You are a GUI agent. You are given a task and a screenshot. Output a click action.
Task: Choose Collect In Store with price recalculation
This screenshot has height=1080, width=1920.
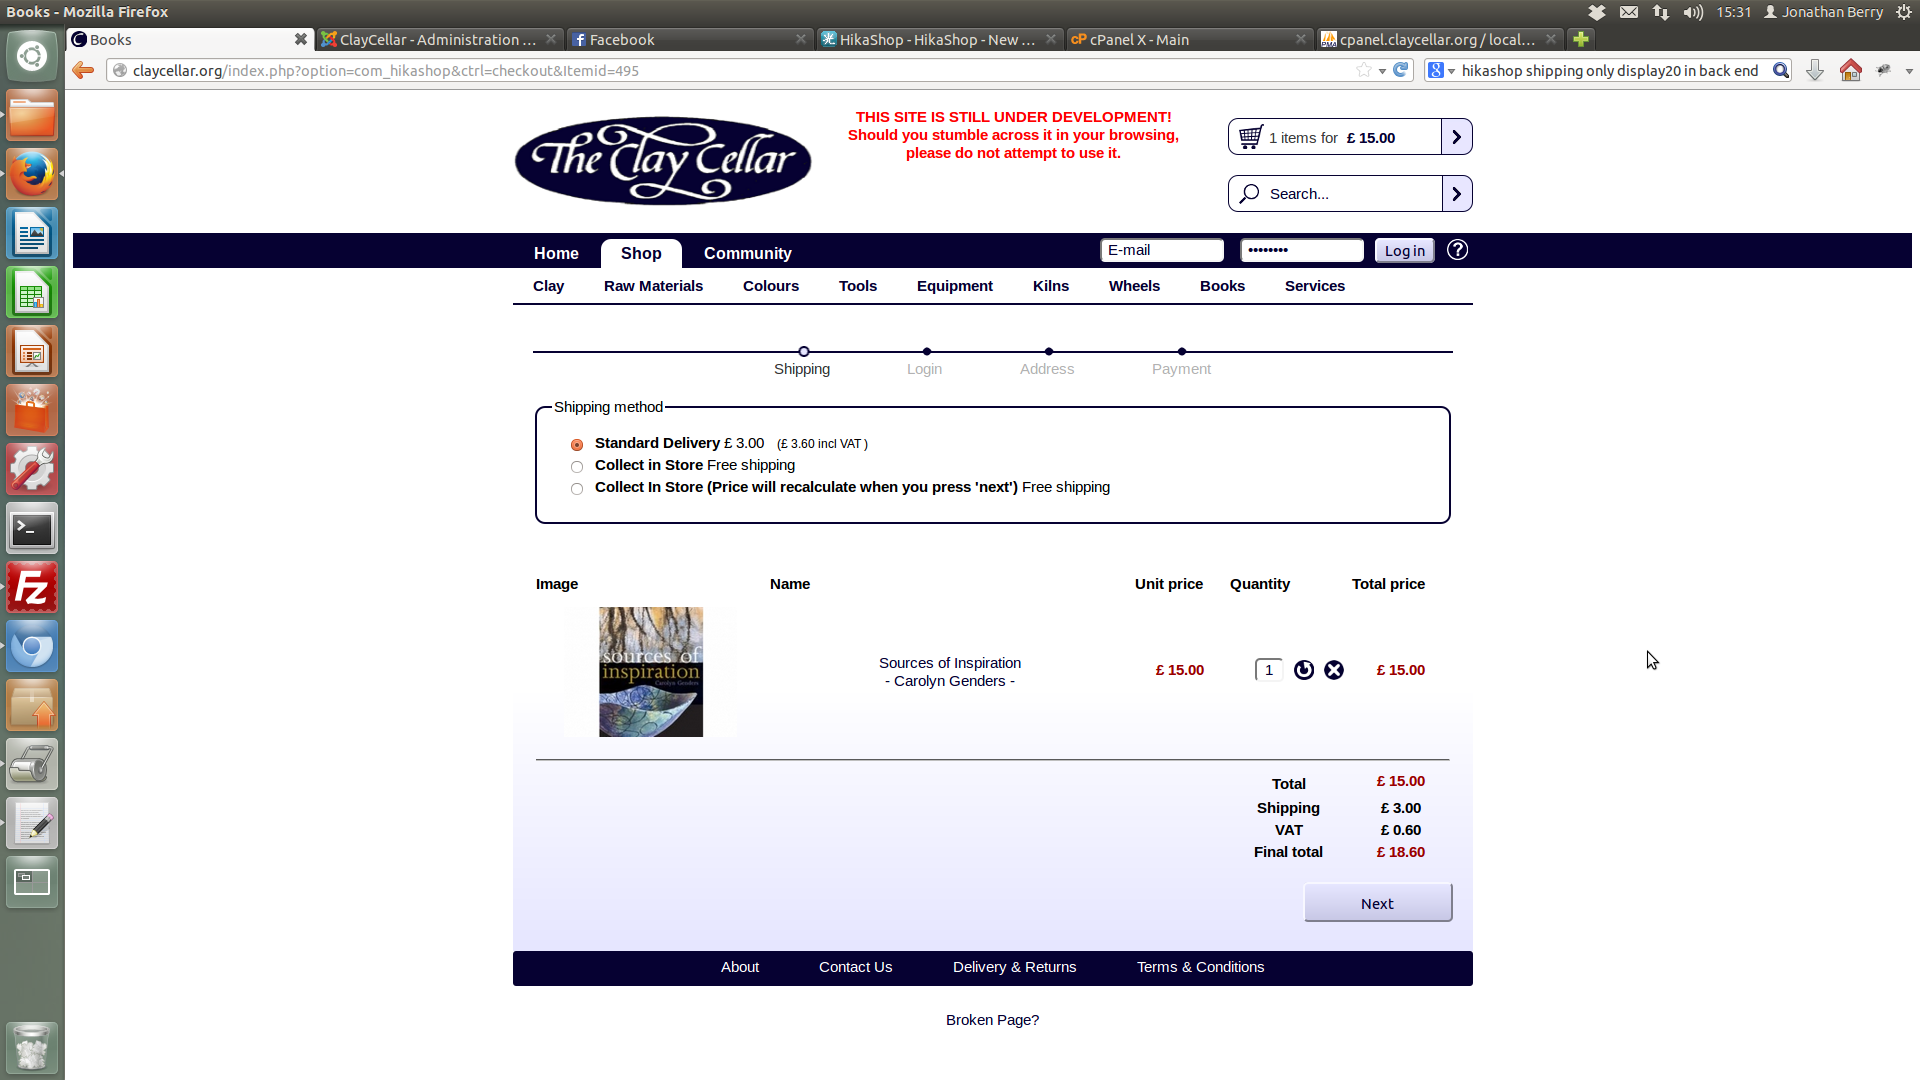coord(577,489)
